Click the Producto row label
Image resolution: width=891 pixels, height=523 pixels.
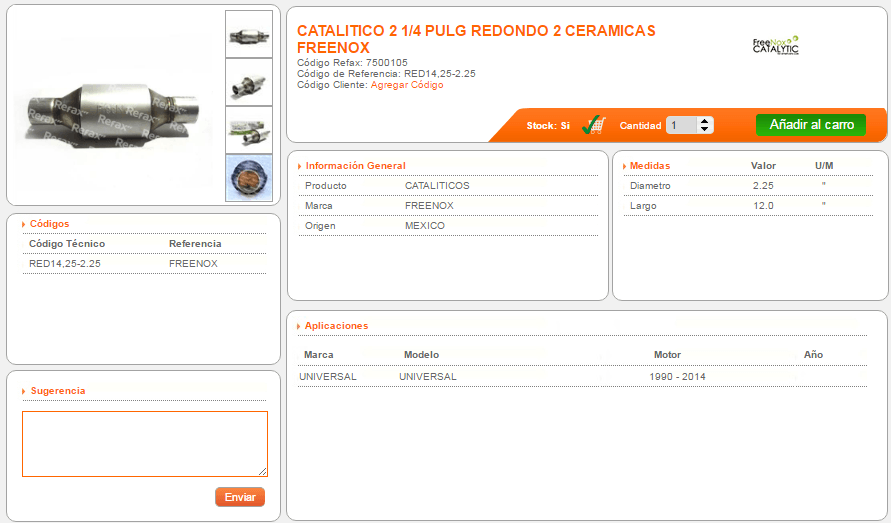click(326, 186)
